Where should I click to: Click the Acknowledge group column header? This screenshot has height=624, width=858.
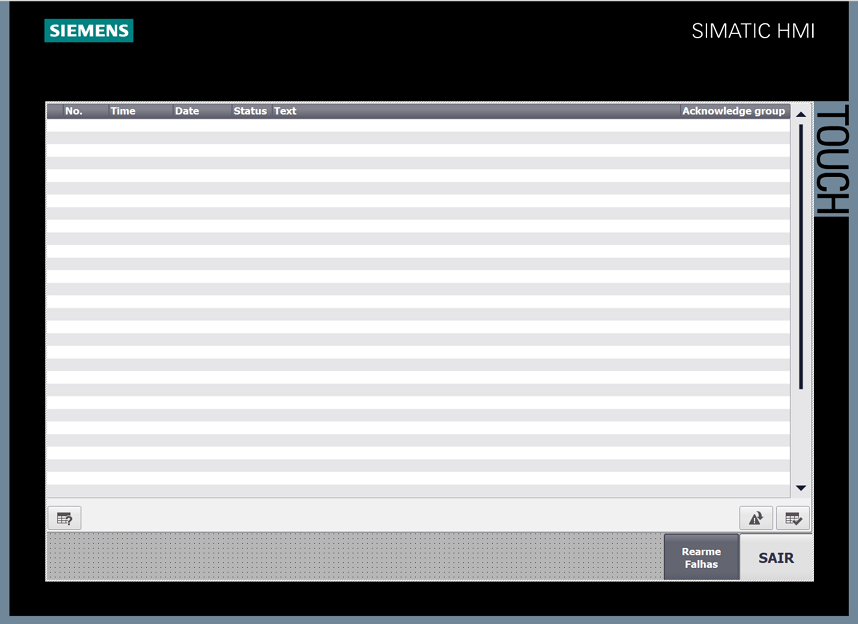click(x=733, y=111)
